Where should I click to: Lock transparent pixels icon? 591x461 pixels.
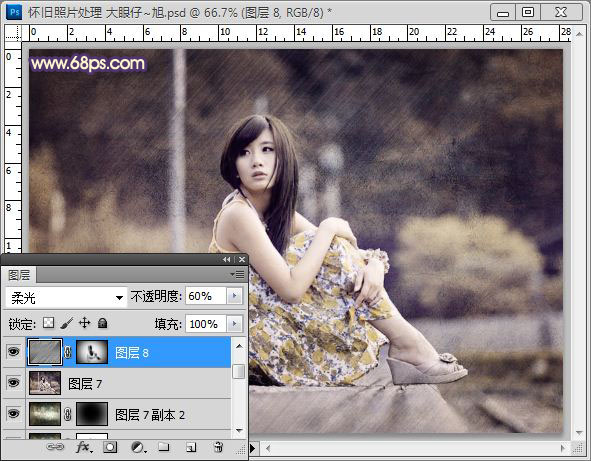coord(48,323)
